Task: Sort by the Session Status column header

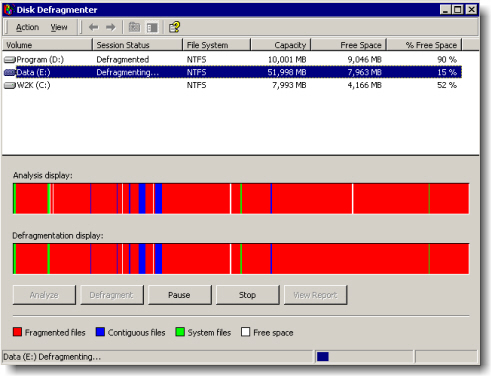Action: coord(137,45)
